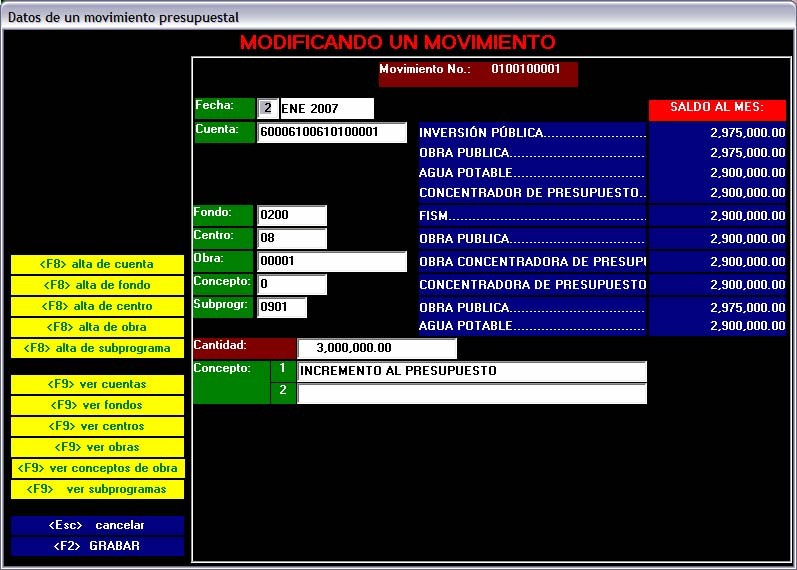This screenshot has height=570, width=797.
Task: Click the CONCENTRADORA DE PRESUPUESTO row
Action: click(532, 285)
